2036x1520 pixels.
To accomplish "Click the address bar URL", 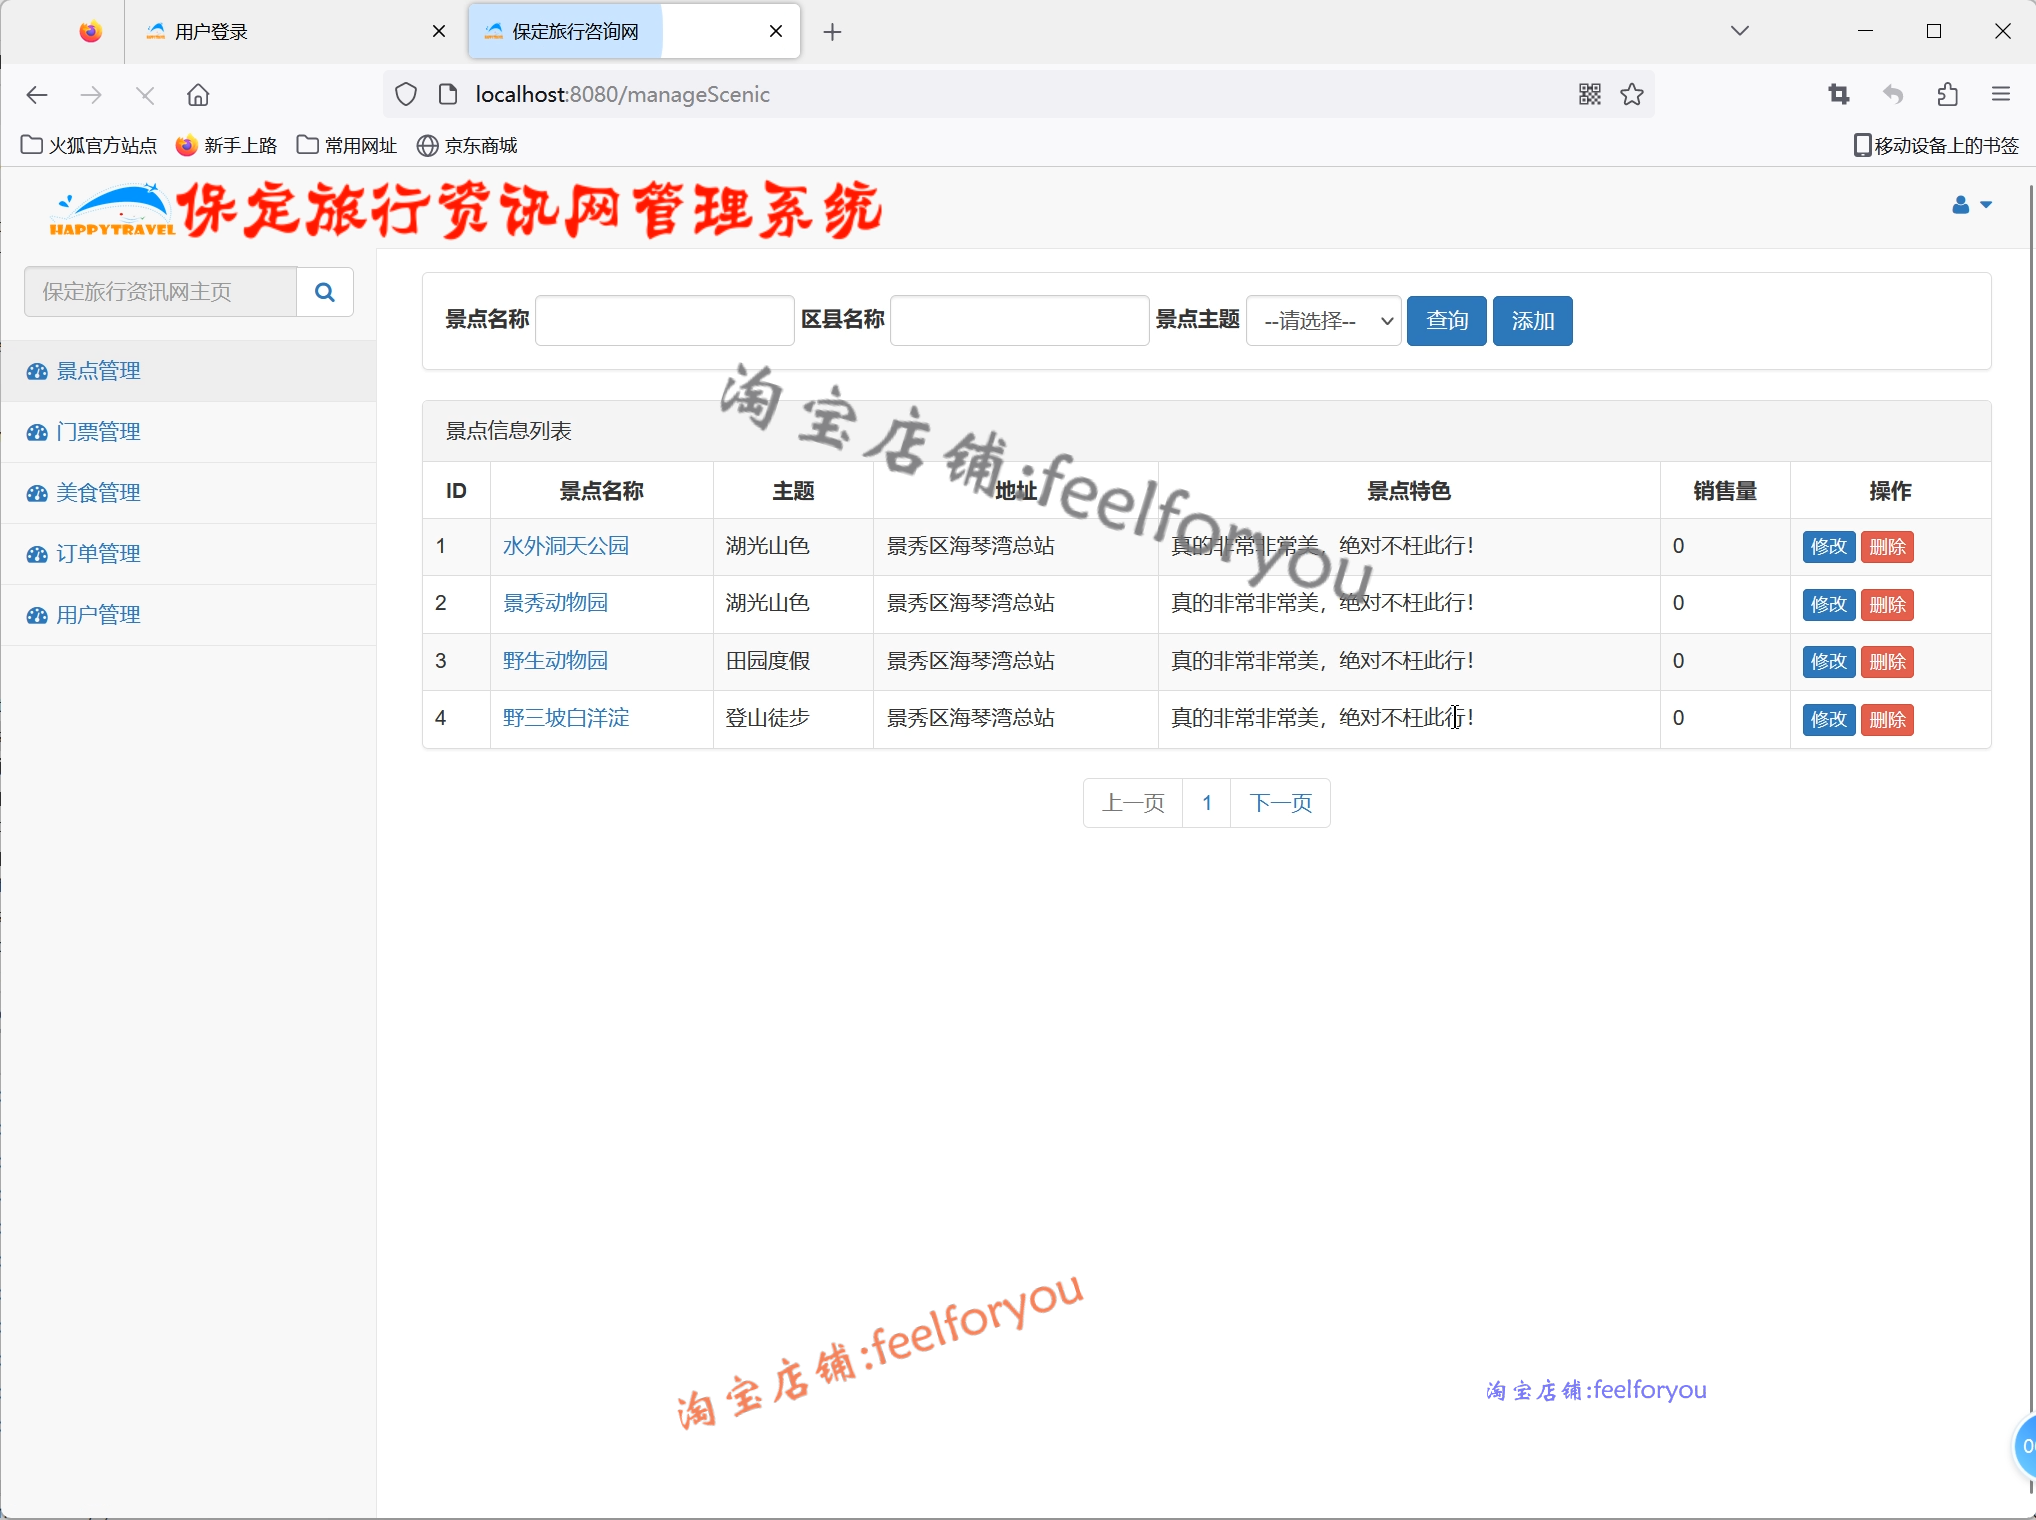I will tap(622, 95).
